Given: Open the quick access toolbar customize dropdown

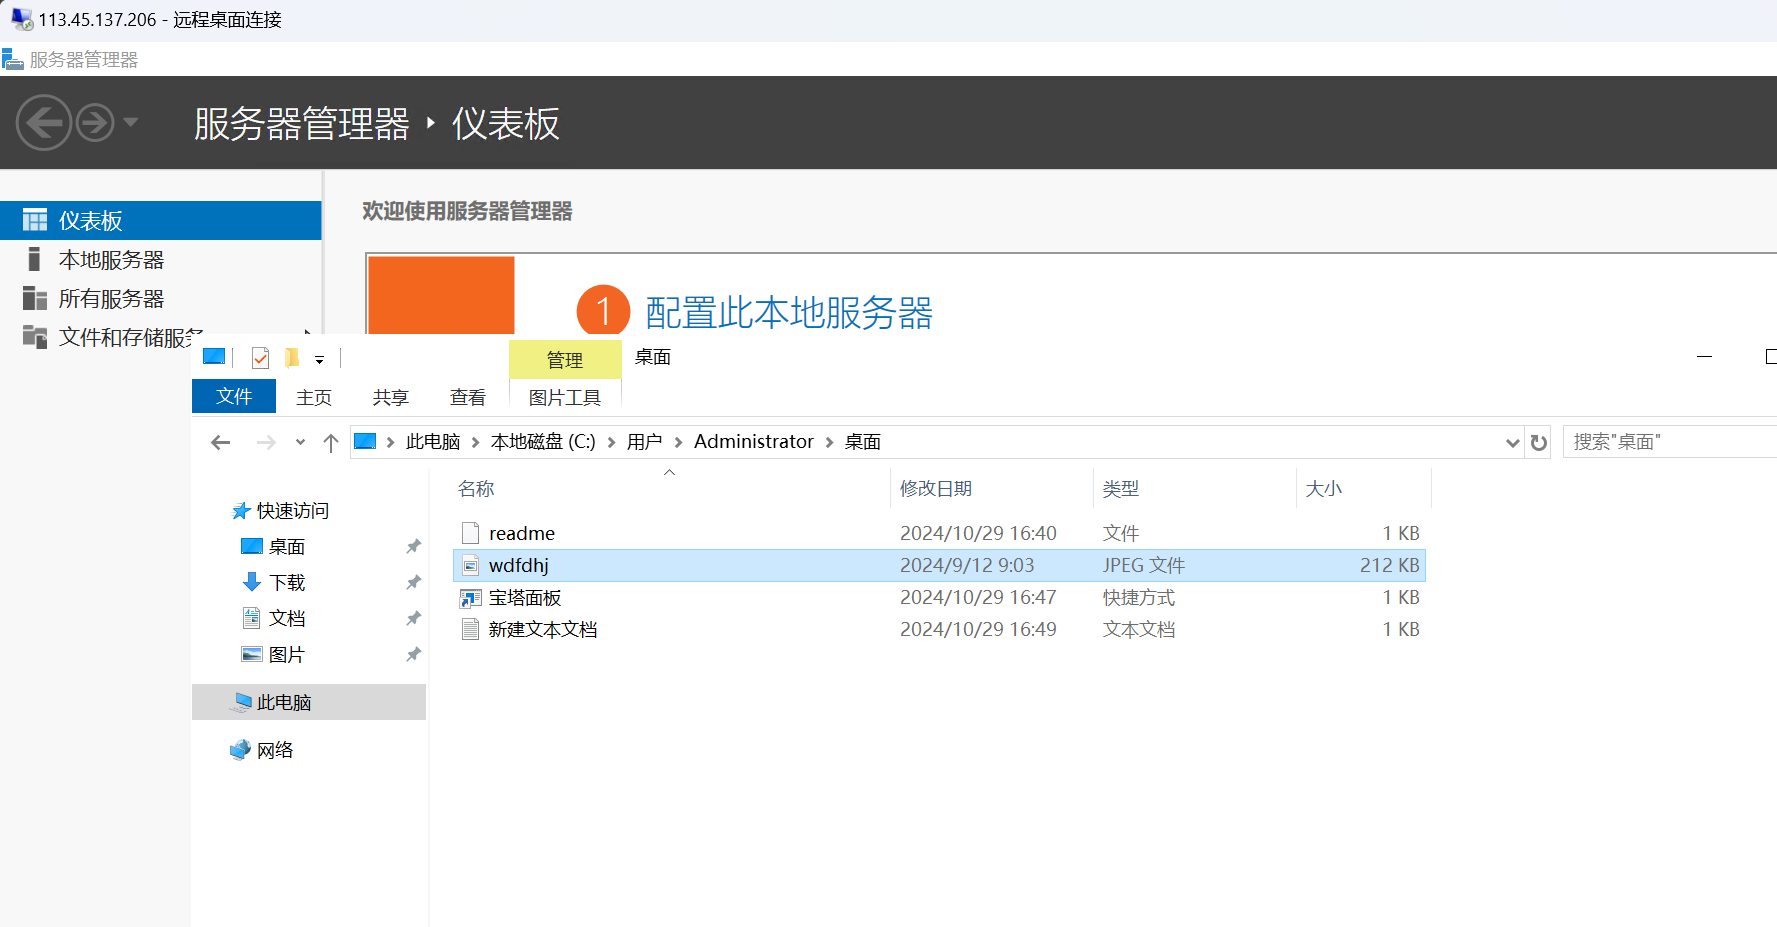Looking at the screenshot, I should 320,359.
